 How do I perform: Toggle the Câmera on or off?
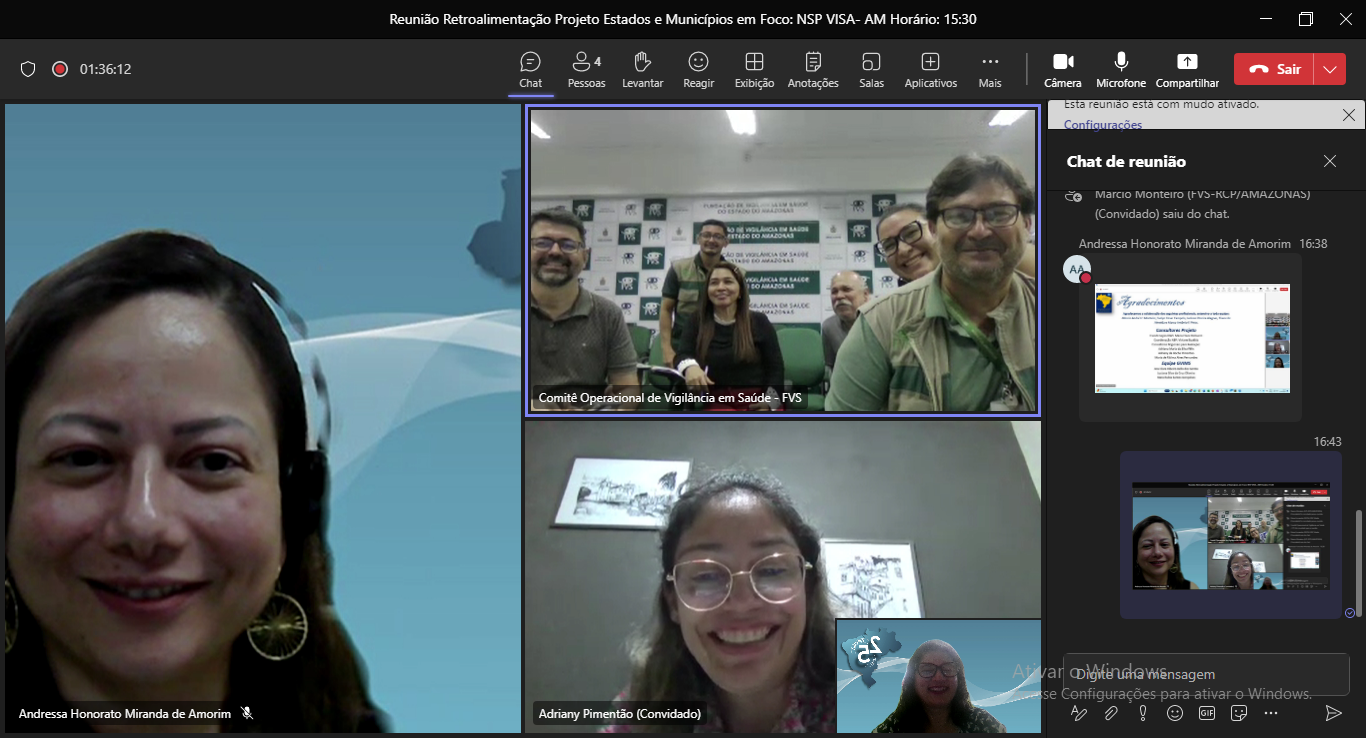pos(1063,69)
